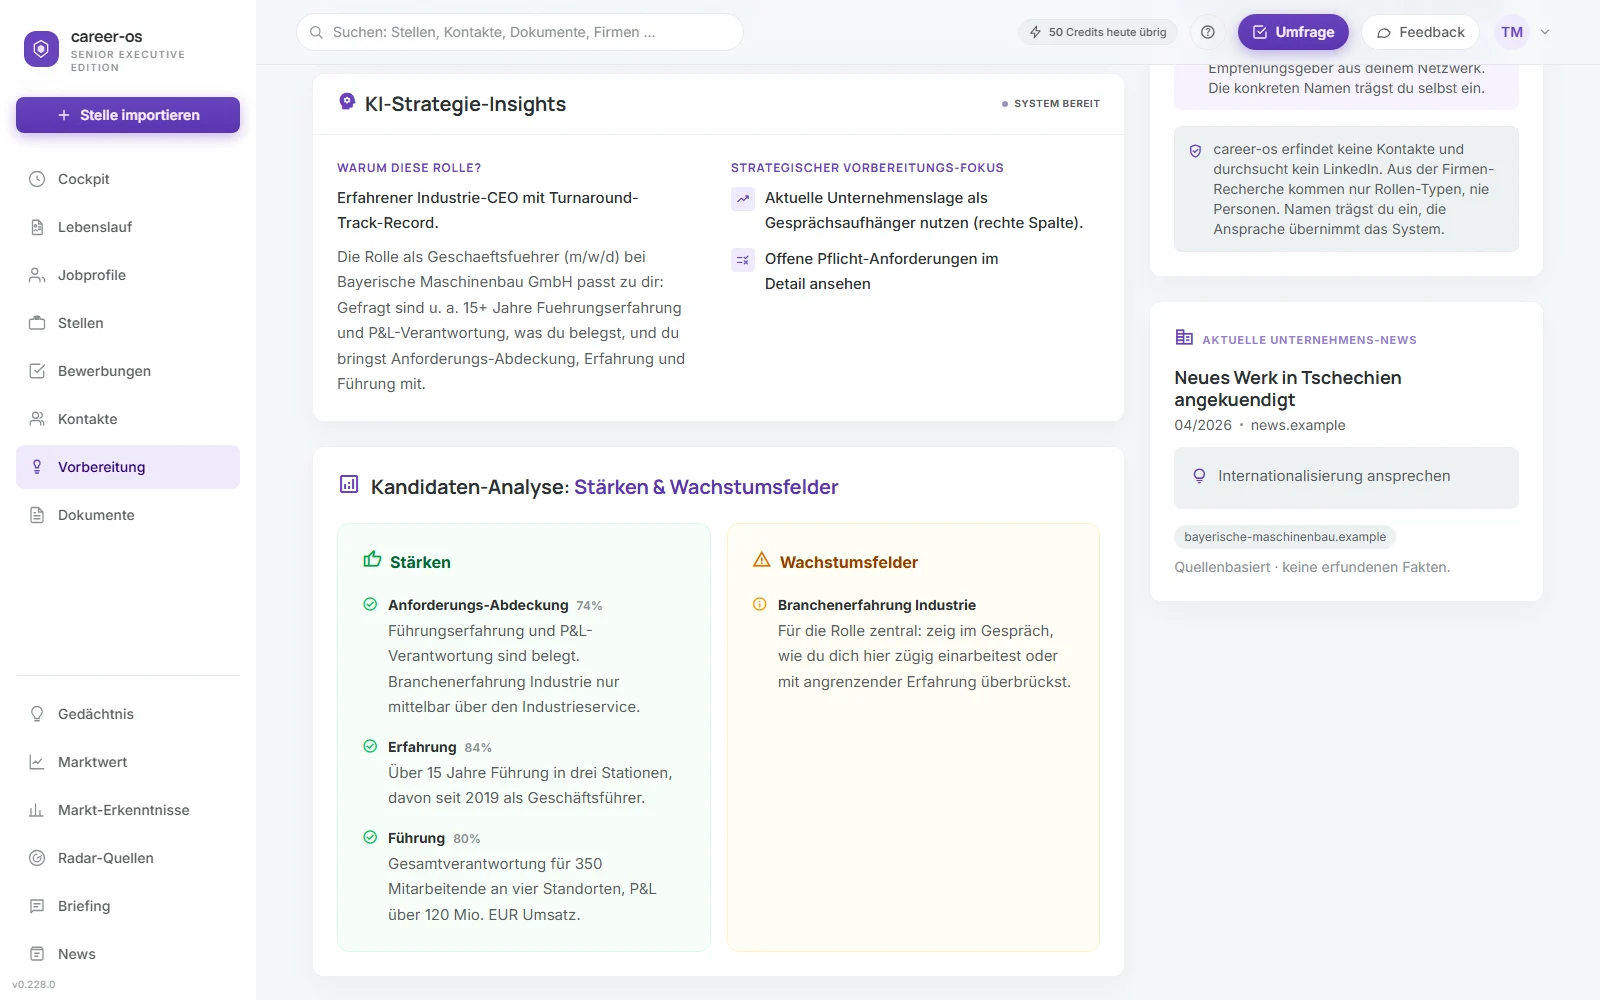Open the TM profile avatar
The width and height of the screenshot is (1600, 1000).
coord(1512,32)
